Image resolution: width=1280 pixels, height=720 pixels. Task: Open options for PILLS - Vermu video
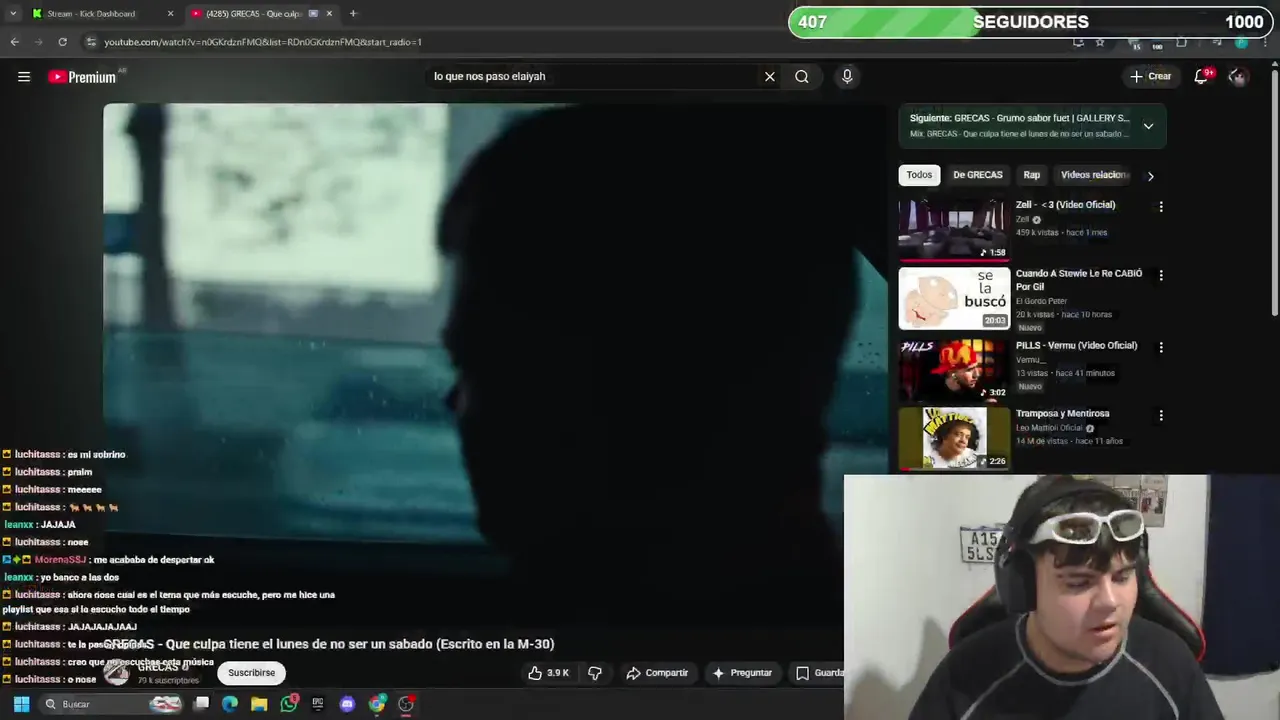(x=1161, y=347)
